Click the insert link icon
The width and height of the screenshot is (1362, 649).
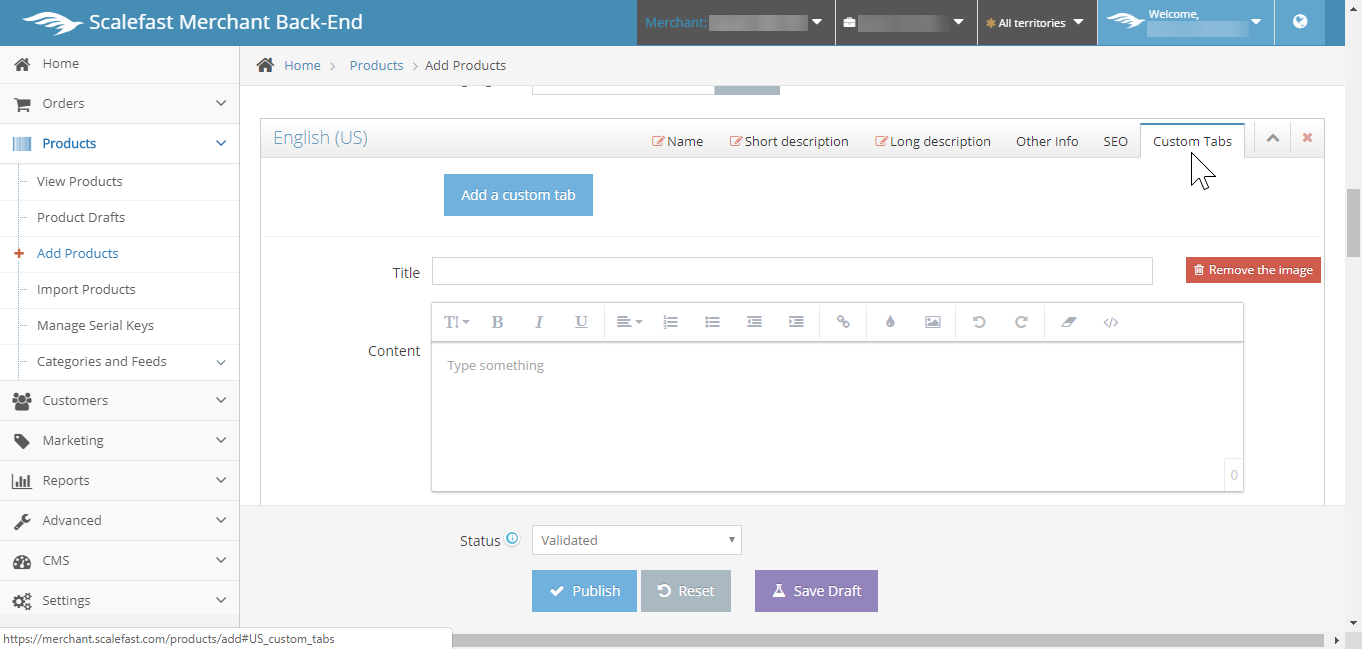pyautogui.click(x=843, y=322)
